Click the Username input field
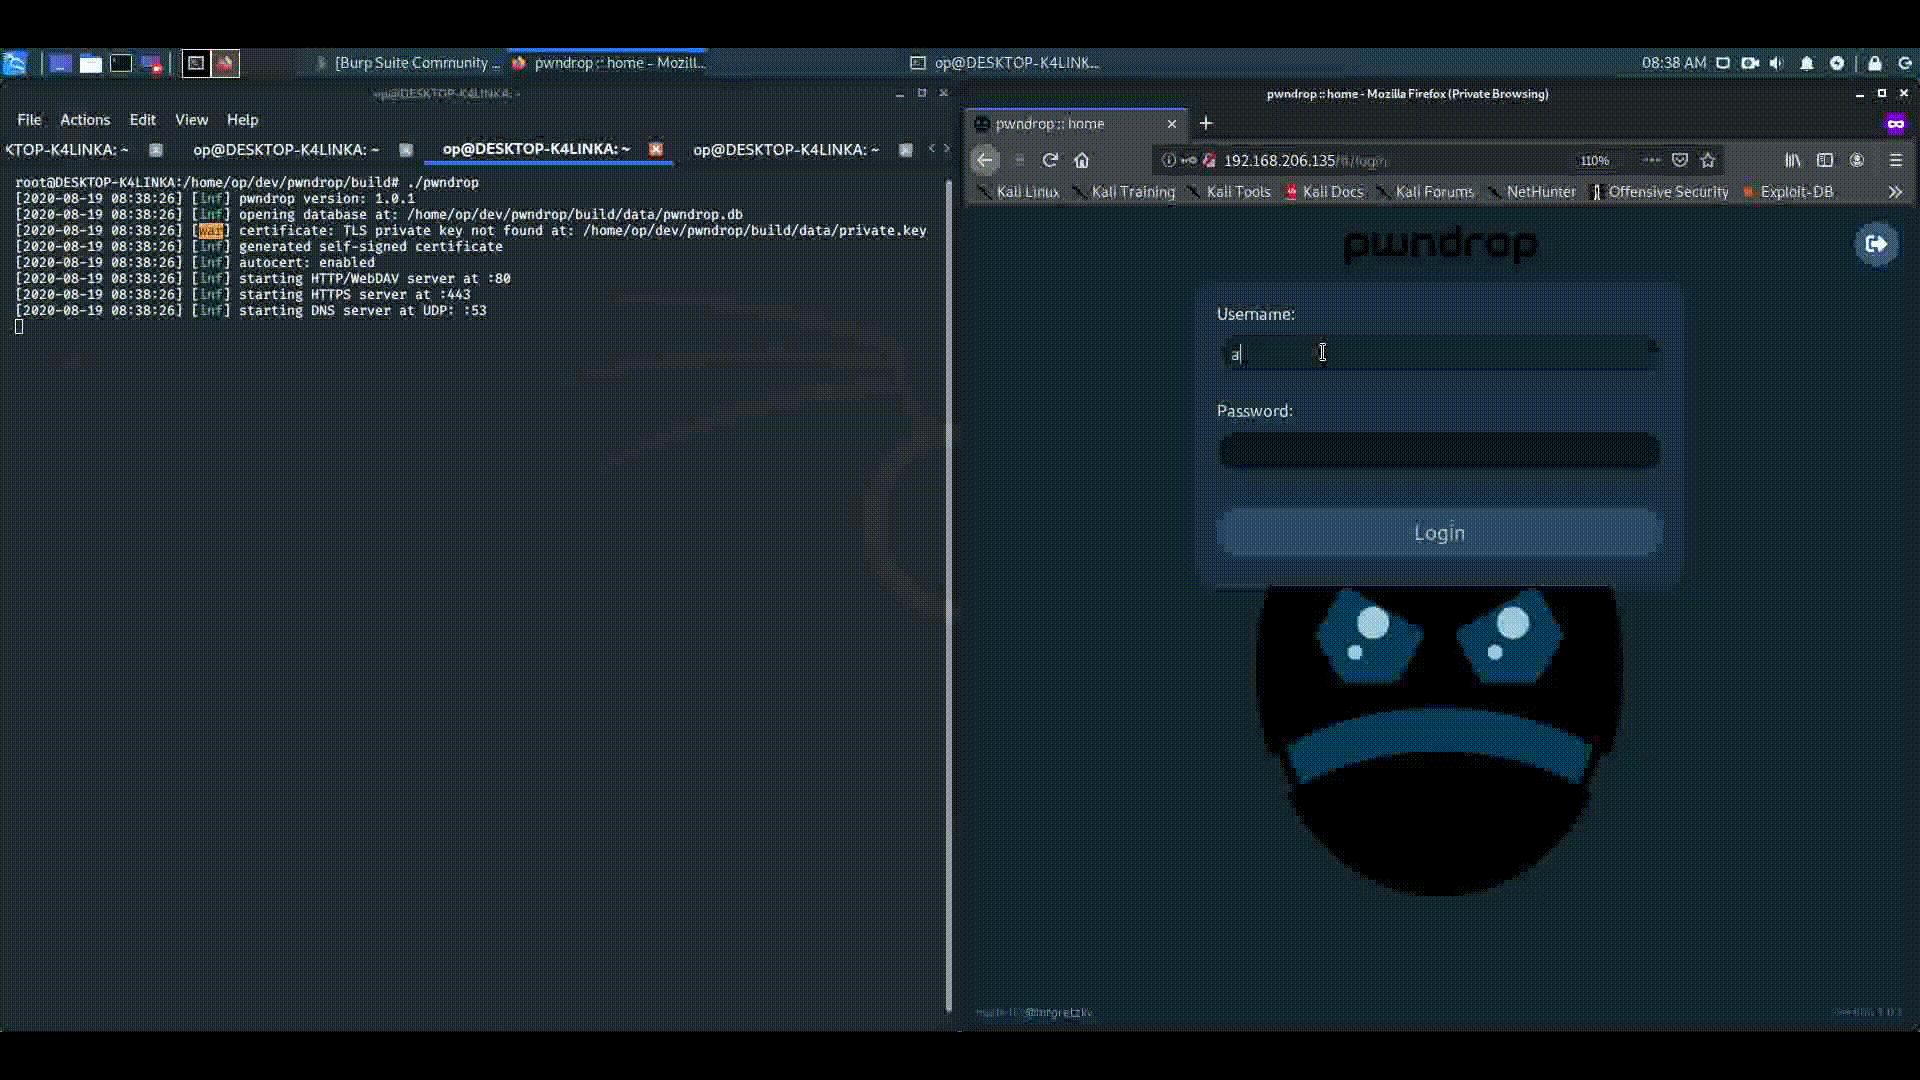1920x1080 pixels. tap(1437, 353)
